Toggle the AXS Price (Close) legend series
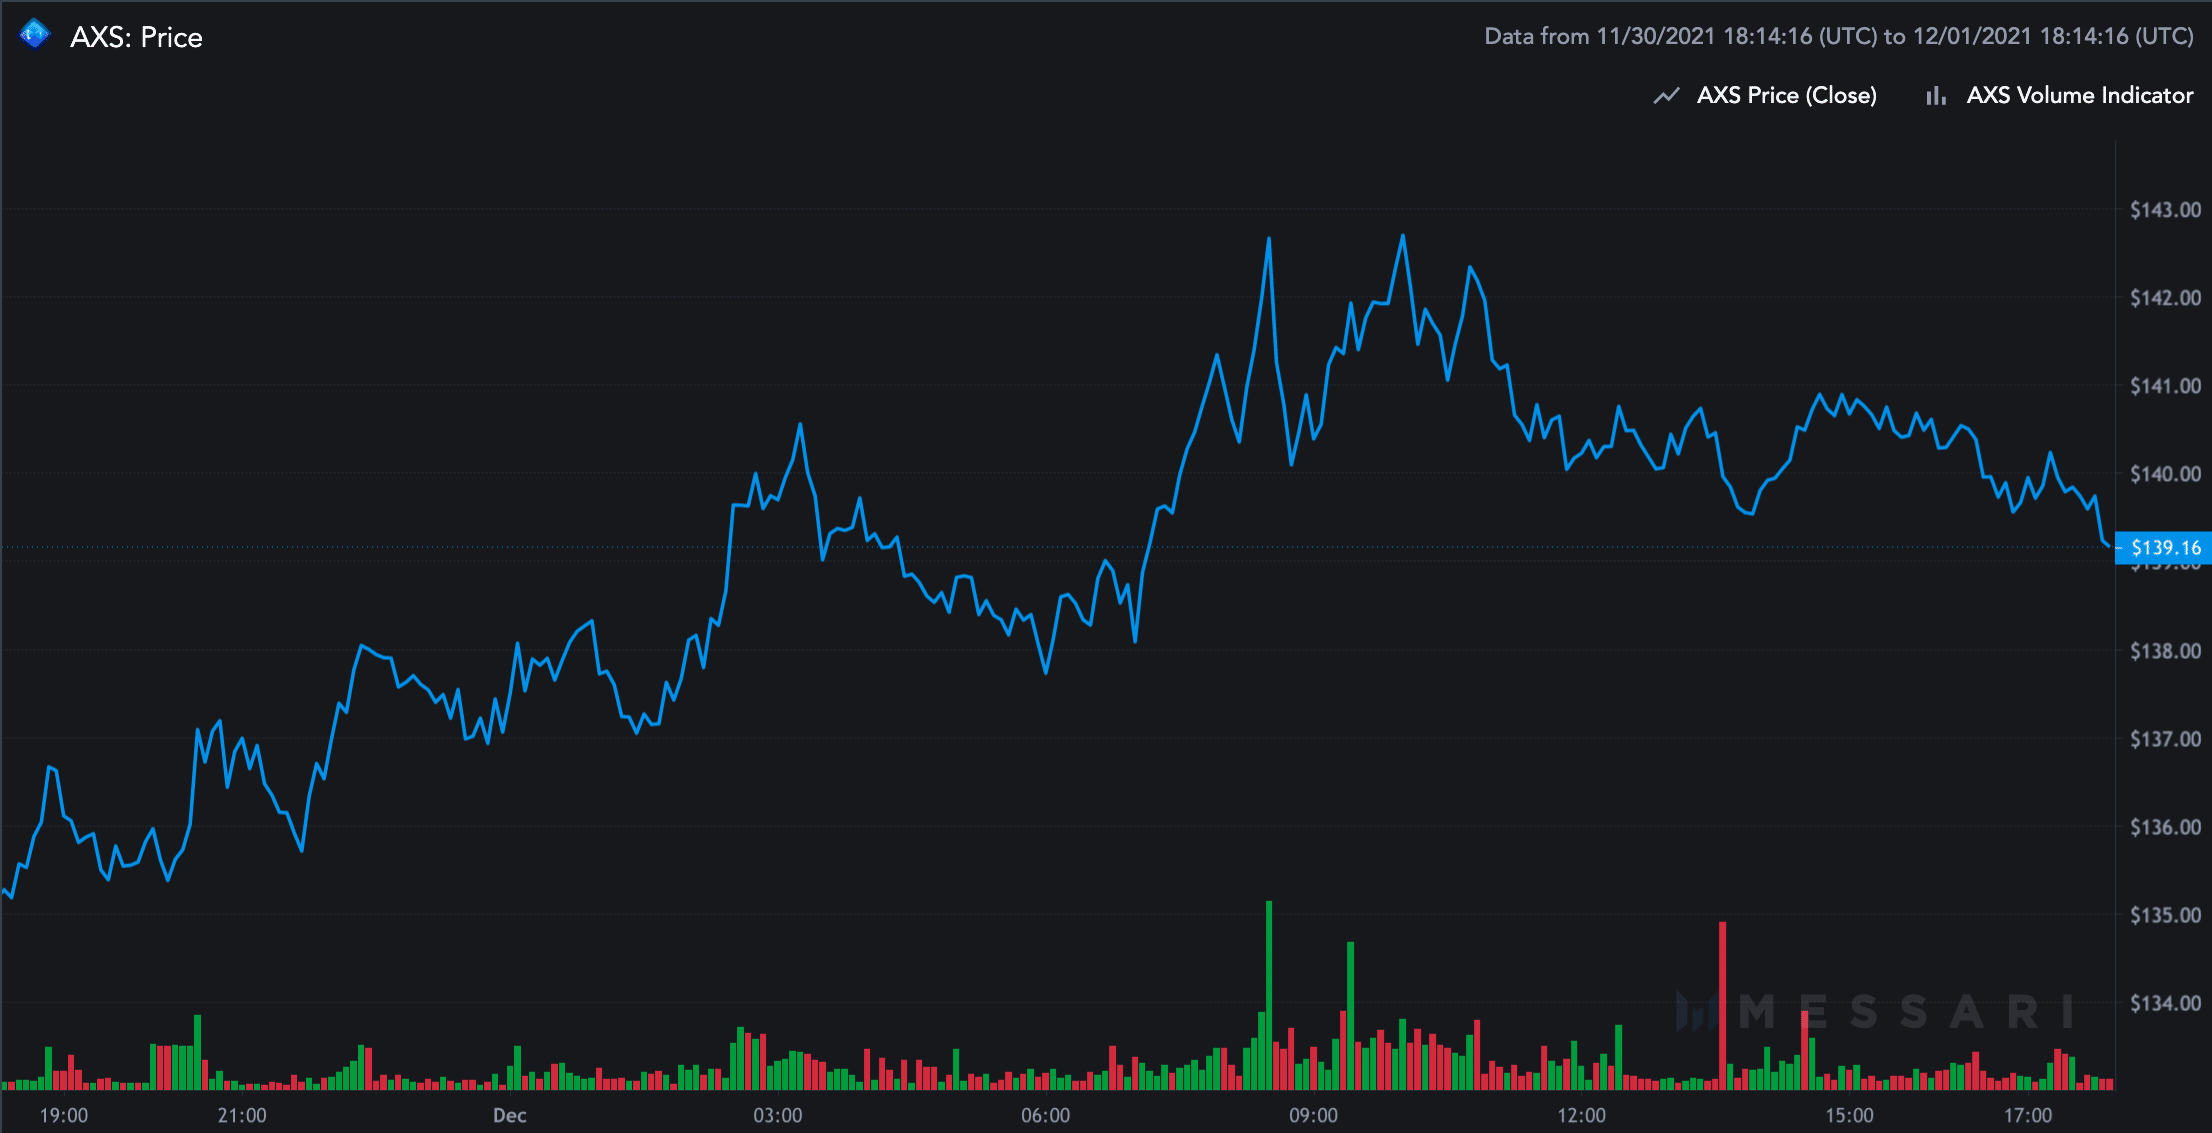Image resolution: width=2212 pixels, height=1133 pixels. tap(1786, 95)
